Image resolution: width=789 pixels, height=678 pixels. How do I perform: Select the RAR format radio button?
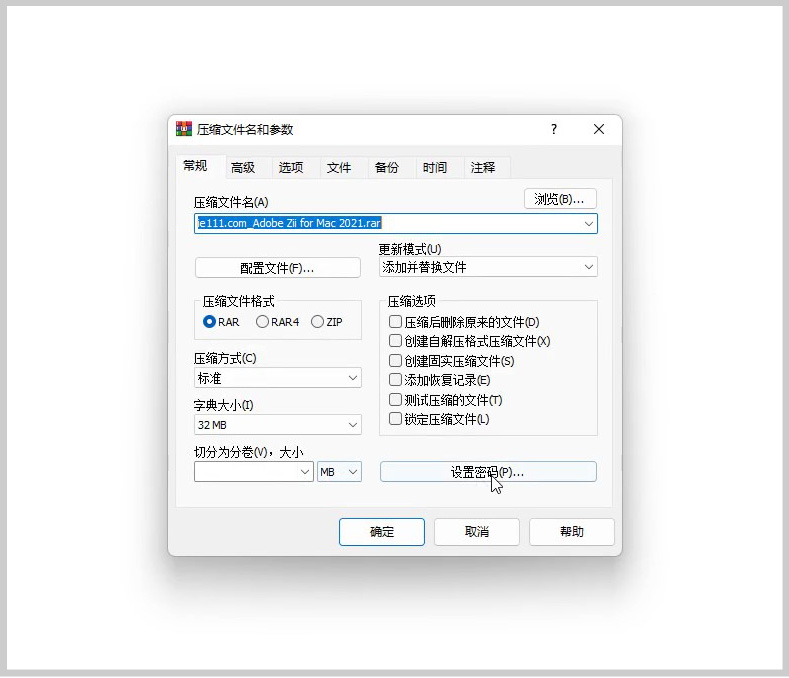[x=209, y=322]
